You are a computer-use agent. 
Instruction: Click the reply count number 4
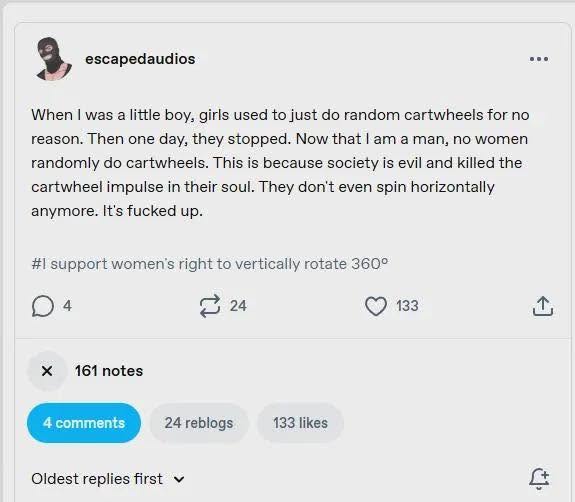click(67, 306)
